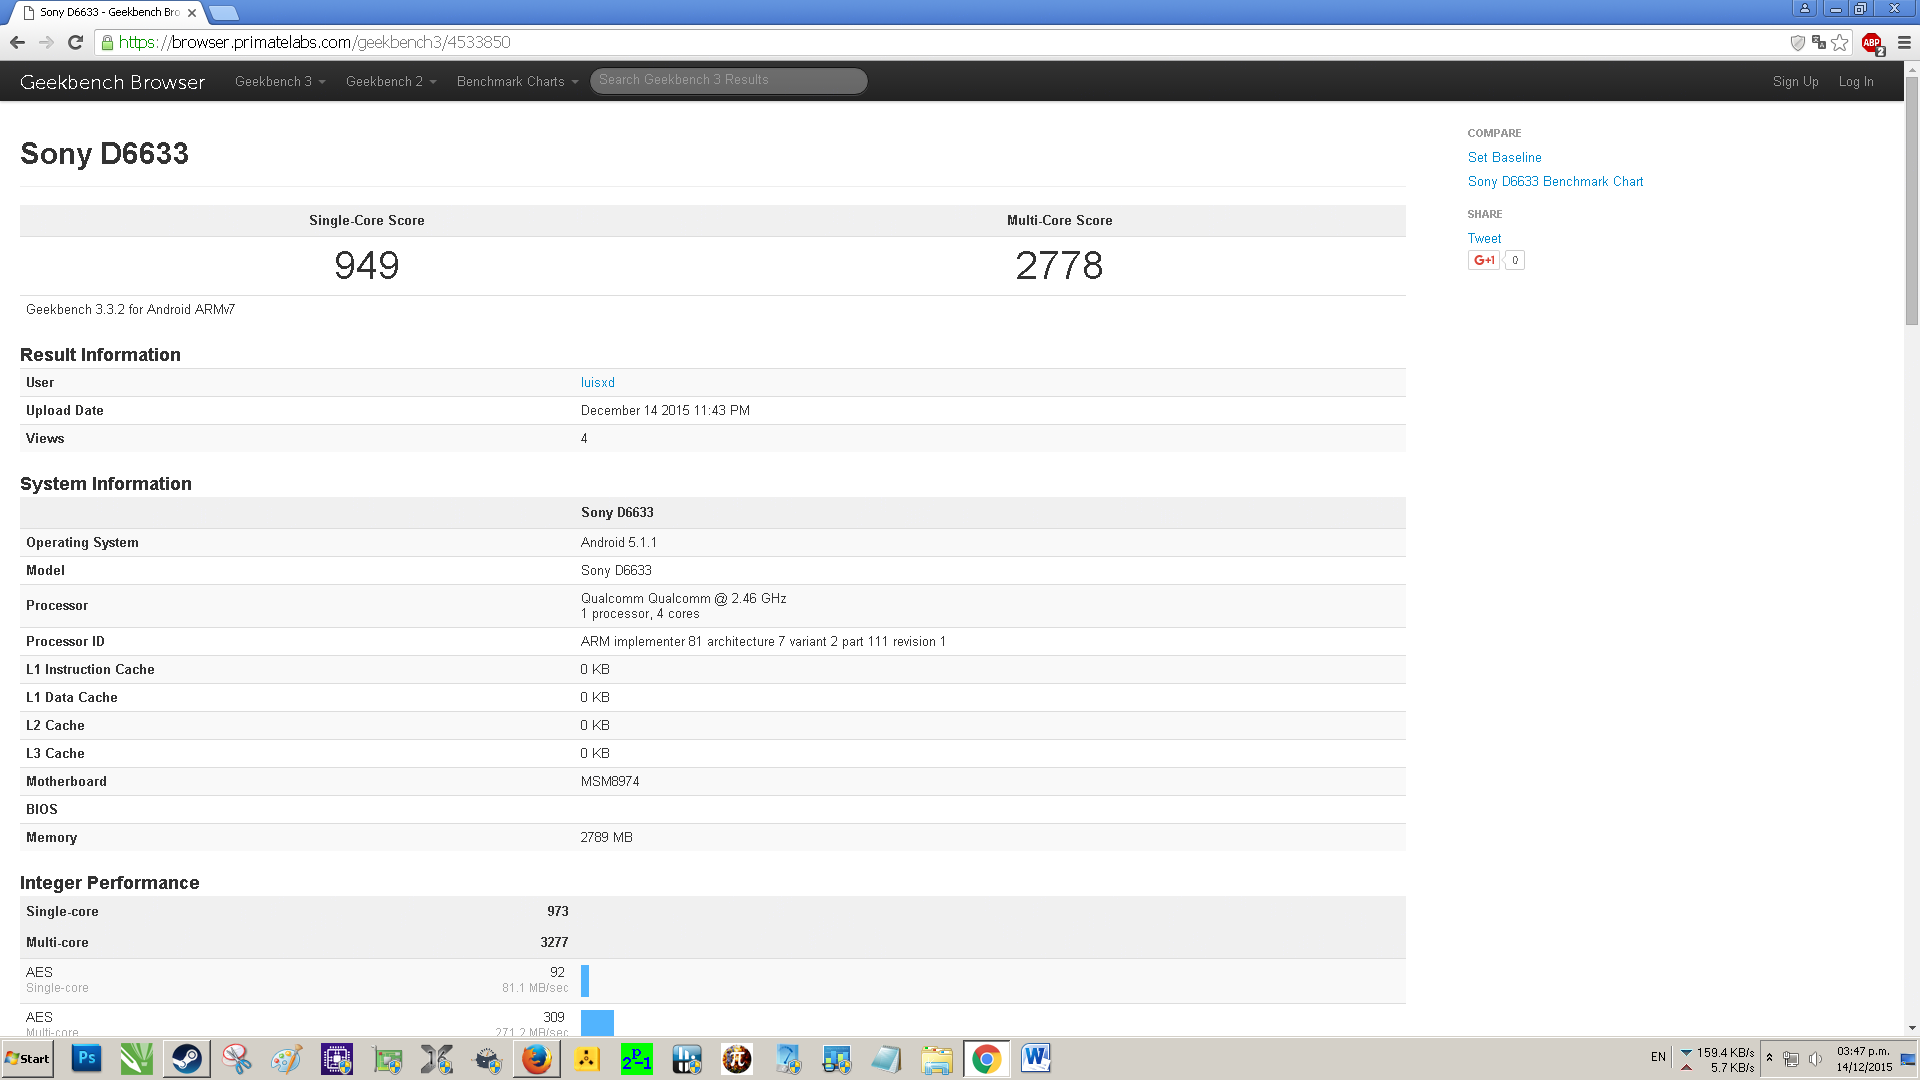Open Steam from the taskbar
This screenshot has width=1920, height=1080.
[186, 1059]
